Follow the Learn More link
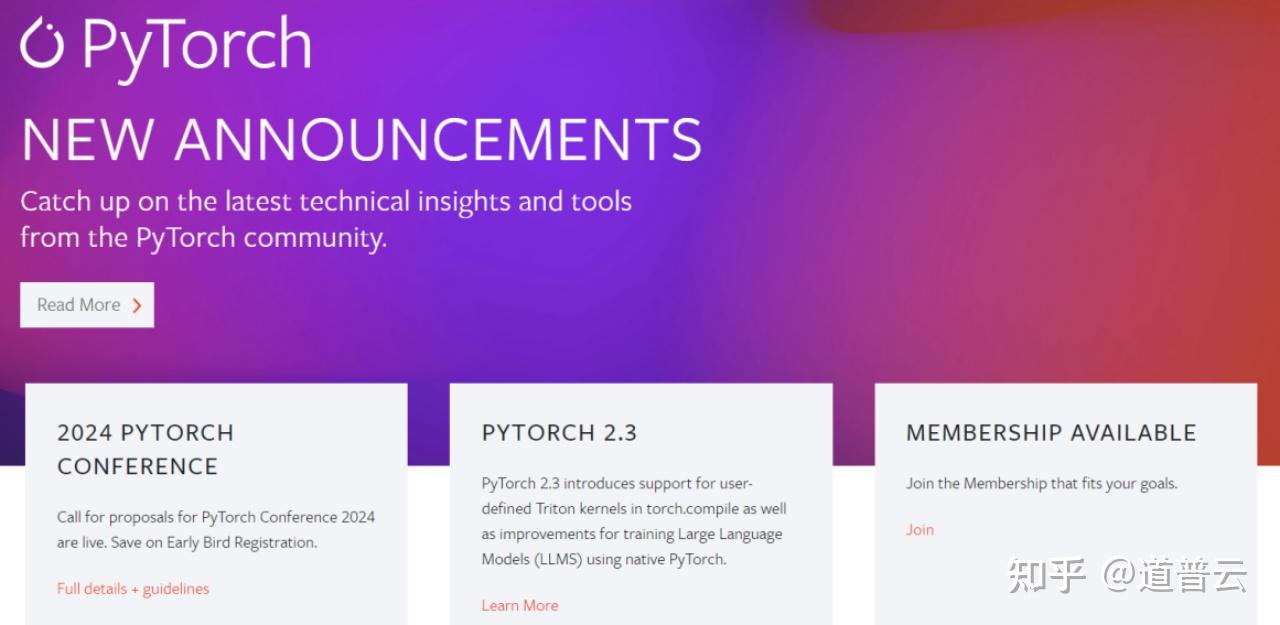Image resolution: width=1280 pixels, height=625 pixels. 520,605
